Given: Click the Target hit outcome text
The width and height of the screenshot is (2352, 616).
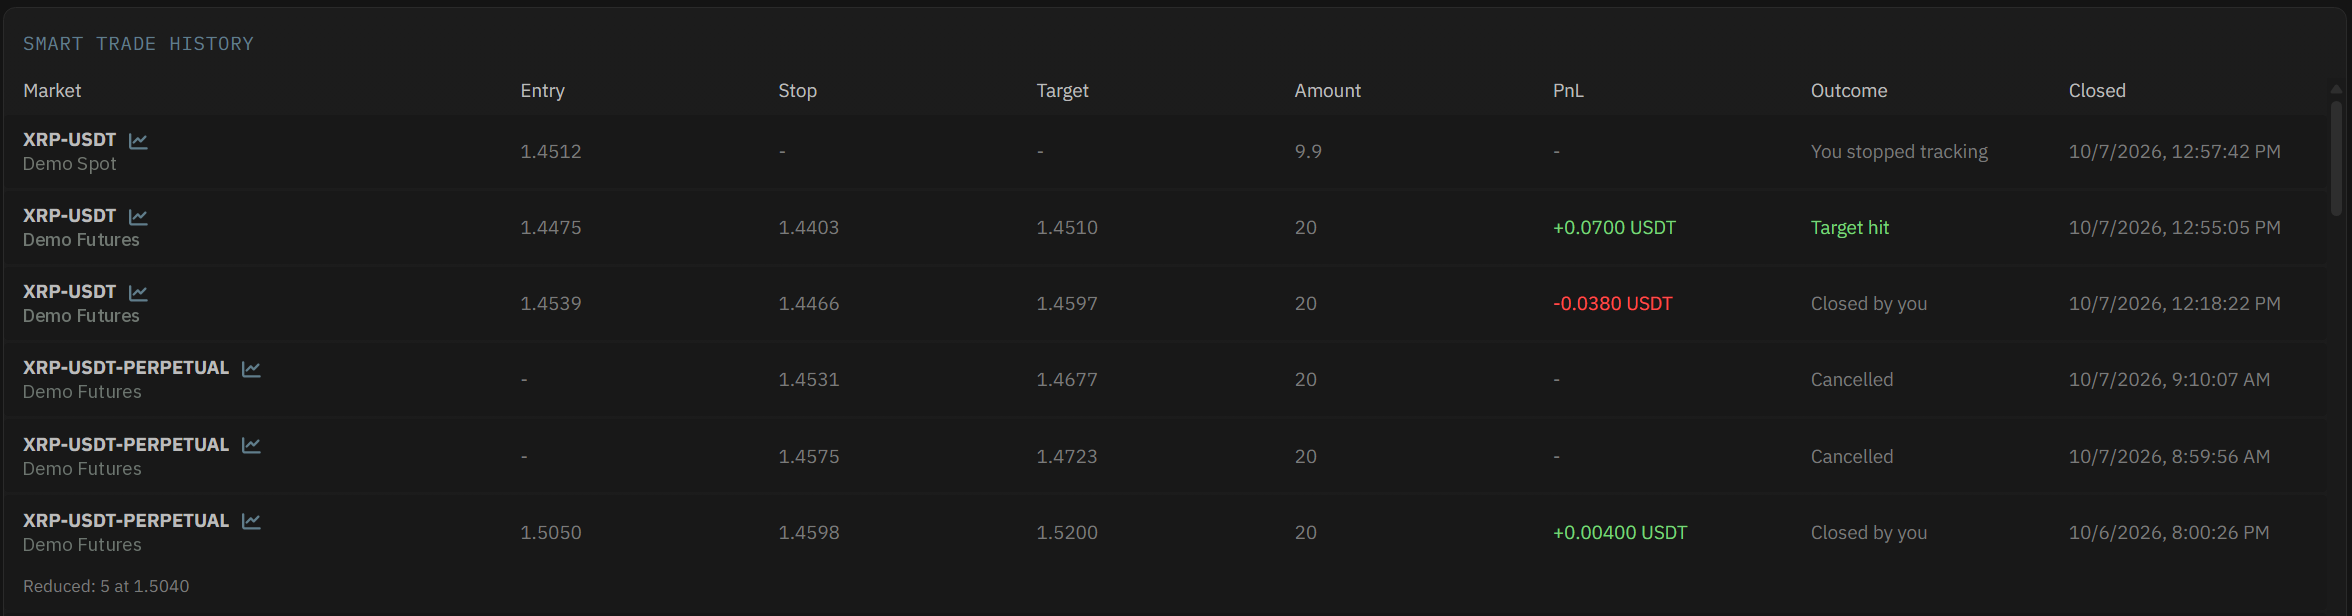Looking at the screenshot, I should click(1849, 228).
